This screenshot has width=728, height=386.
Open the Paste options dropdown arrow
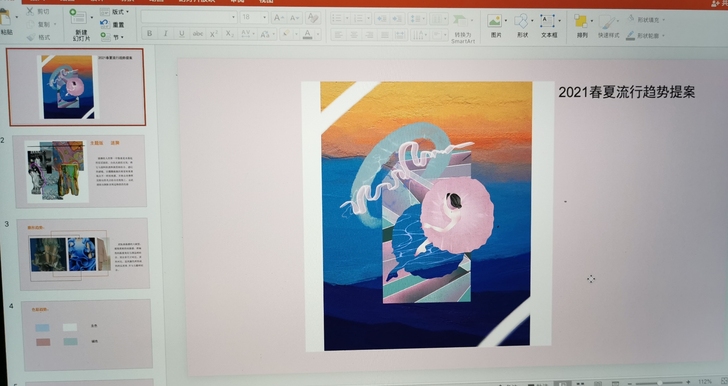(17, 17)
